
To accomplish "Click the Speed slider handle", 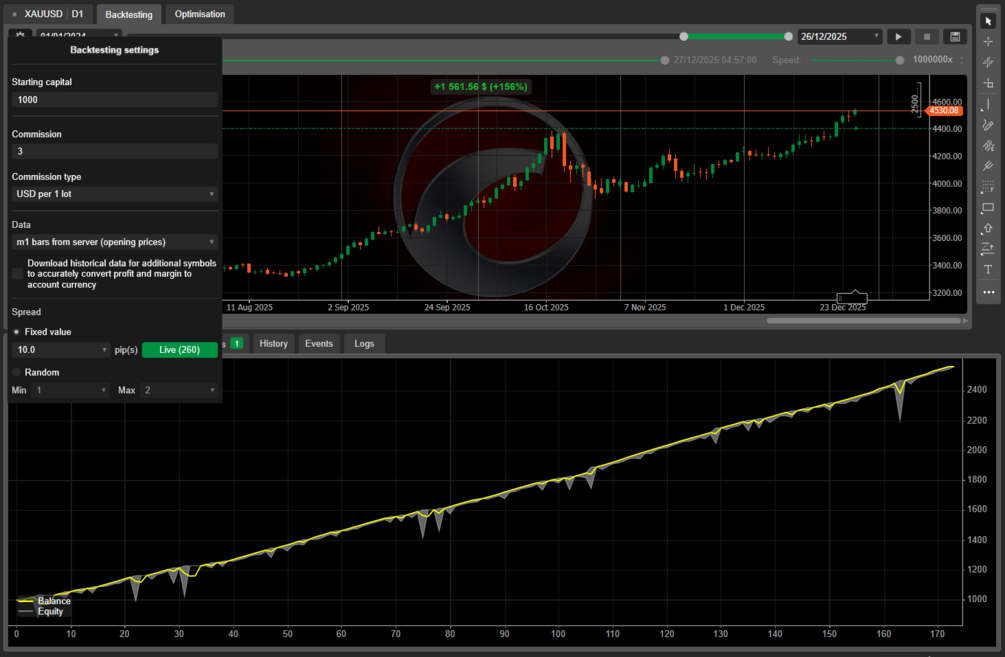I will tap(900, 60).
